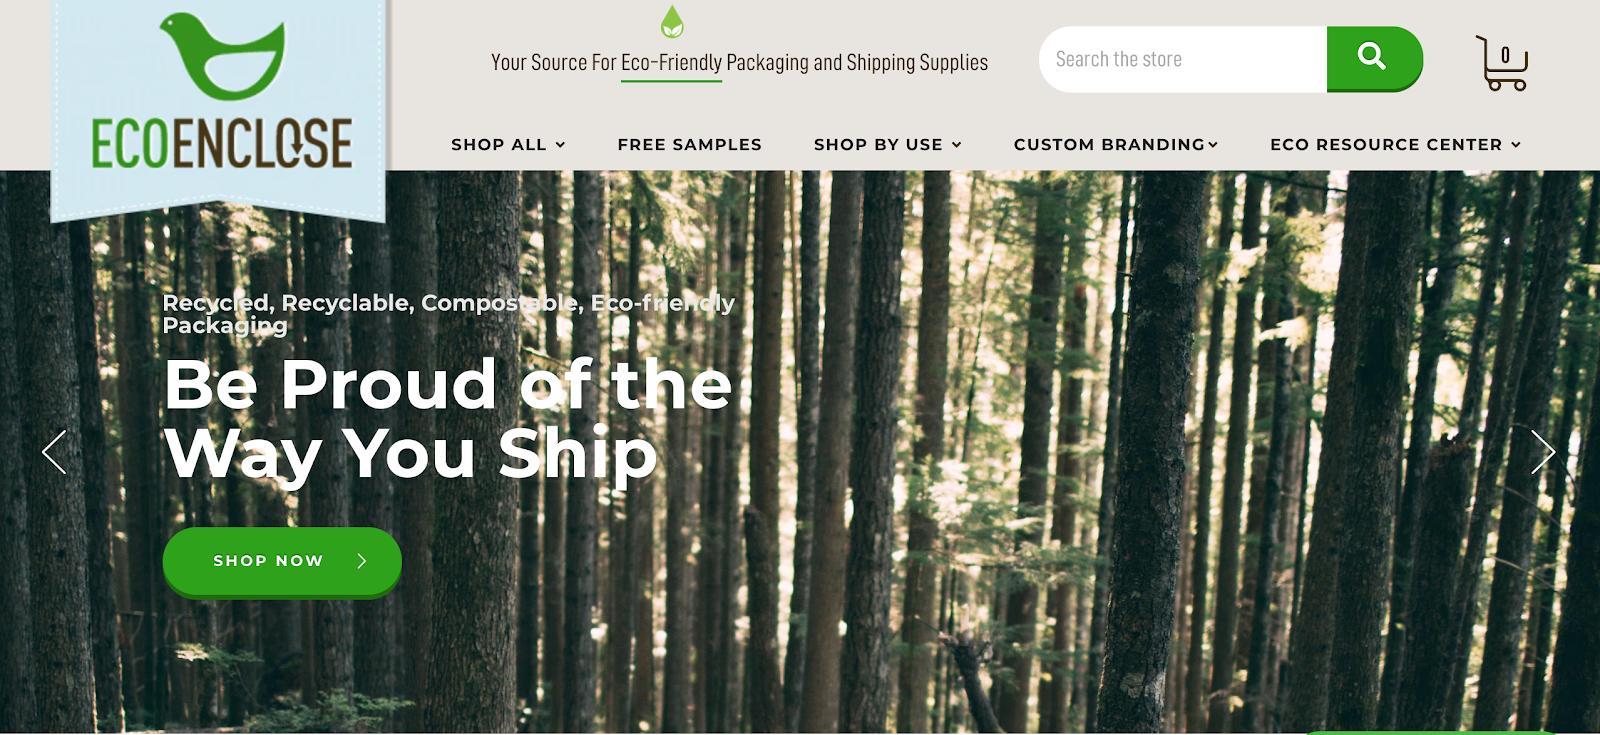
Task: Click the Eco-Friendly underlined tagline link
Action: pos(671,63)
